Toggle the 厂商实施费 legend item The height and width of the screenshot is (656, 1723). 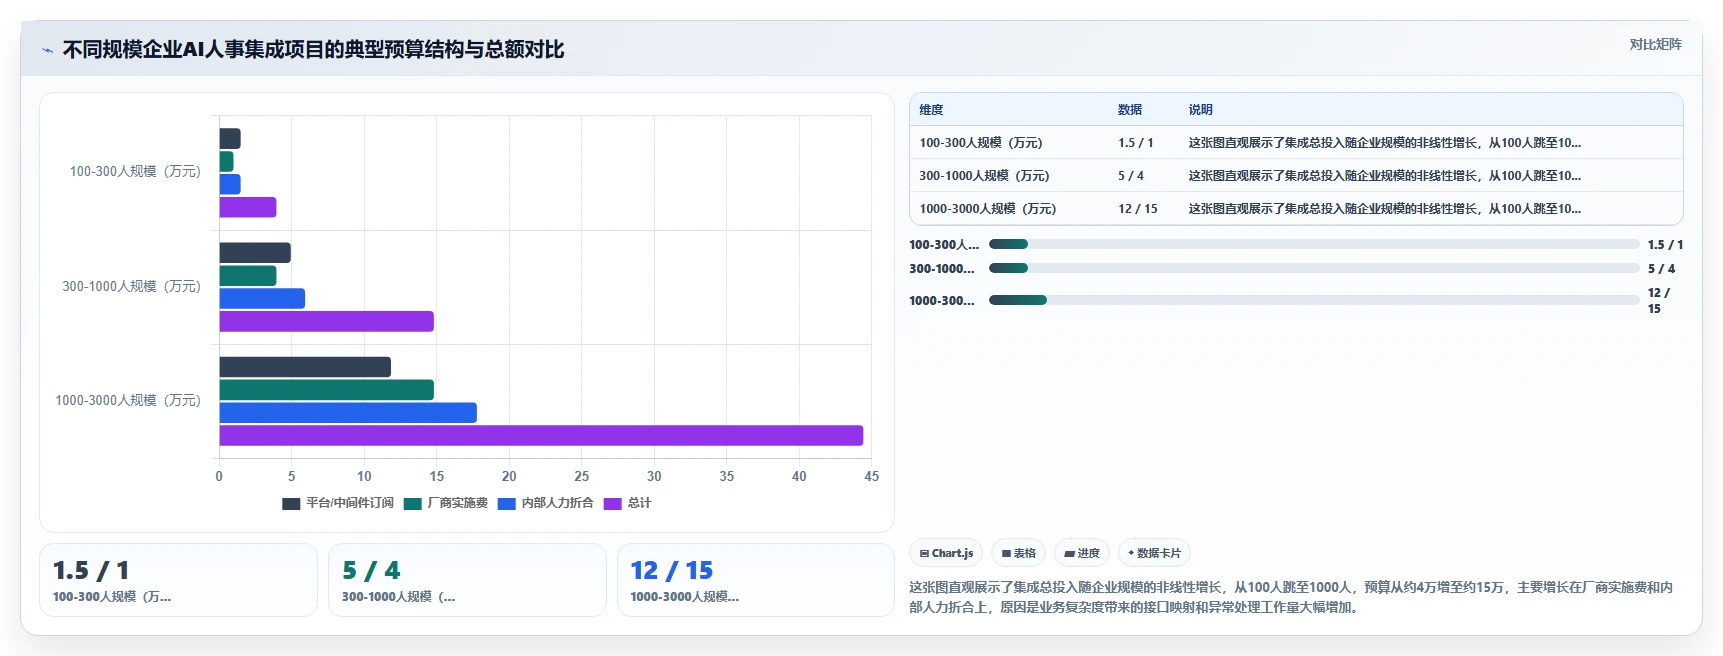pos(446,503)
